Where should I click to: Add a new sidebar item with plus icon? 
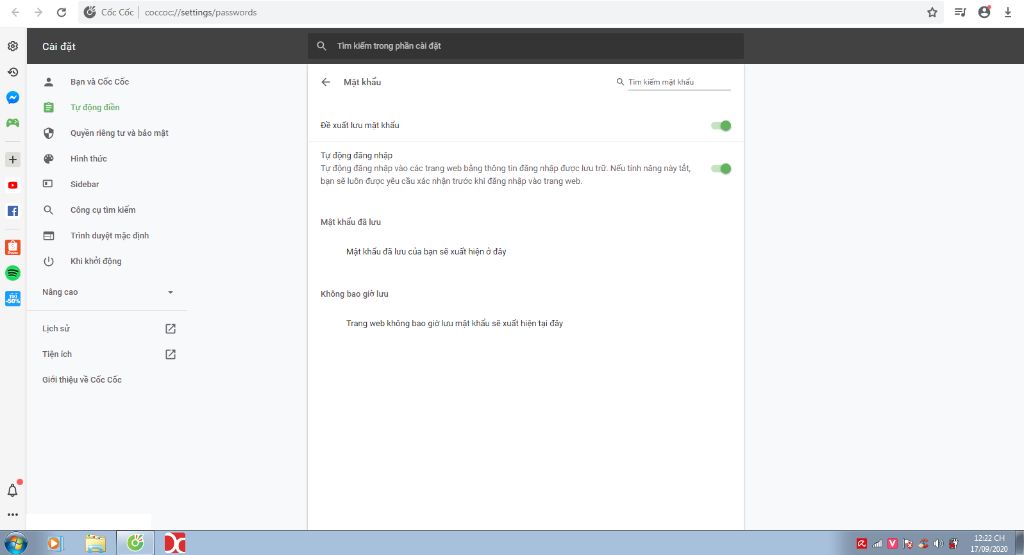pyautogui.click(x=12, y=159)
